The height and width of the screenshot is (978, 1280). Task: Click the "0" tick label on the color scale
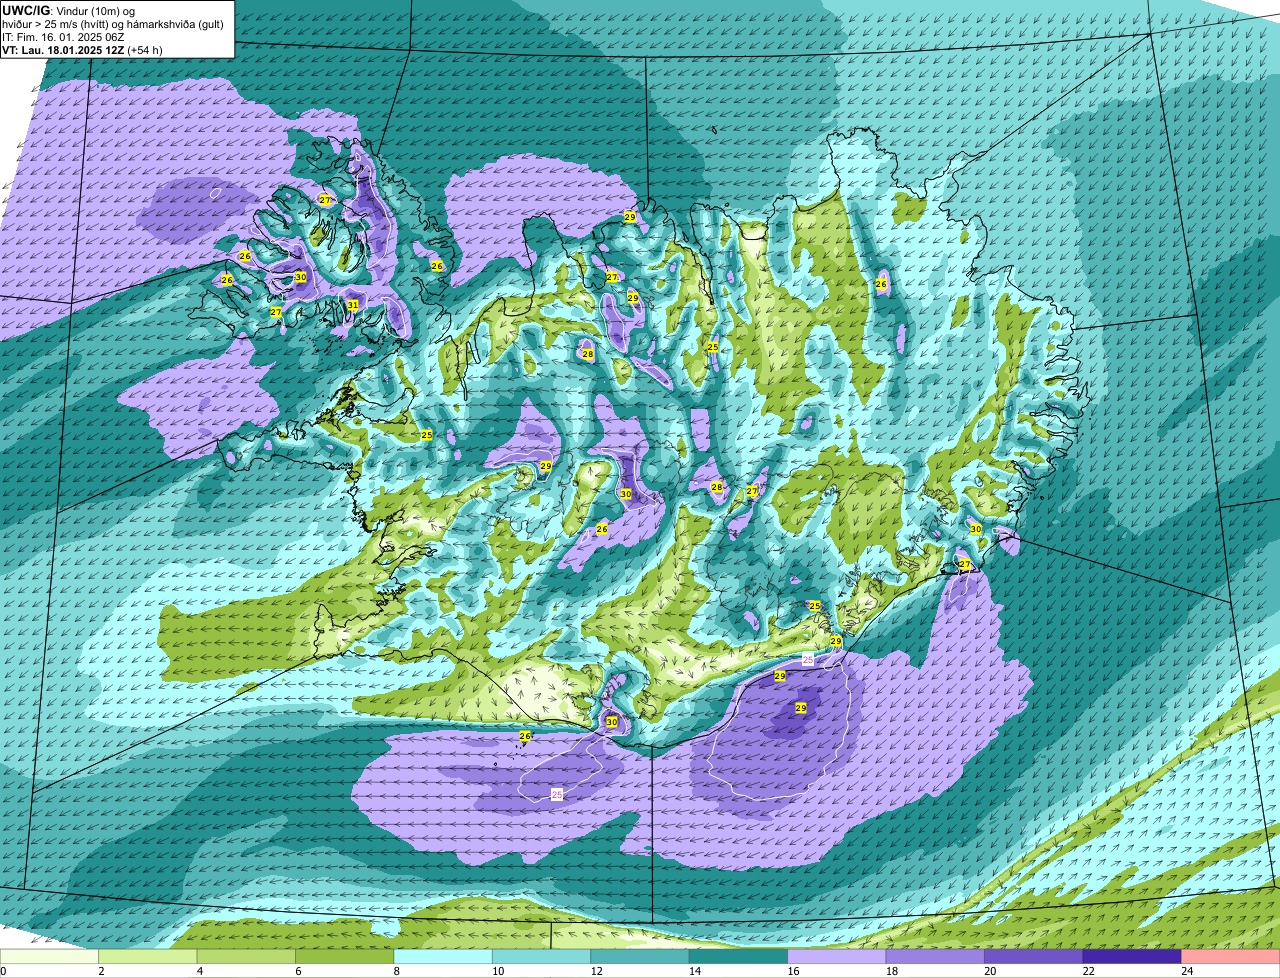3,971
